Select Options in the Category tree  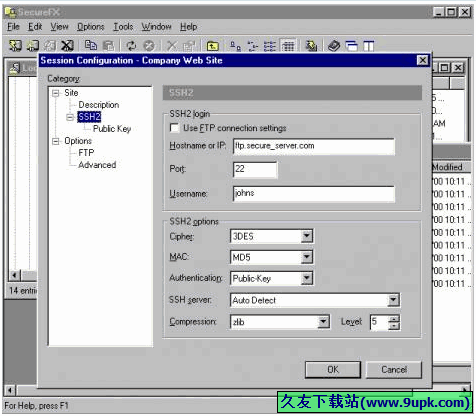[78, 141]
